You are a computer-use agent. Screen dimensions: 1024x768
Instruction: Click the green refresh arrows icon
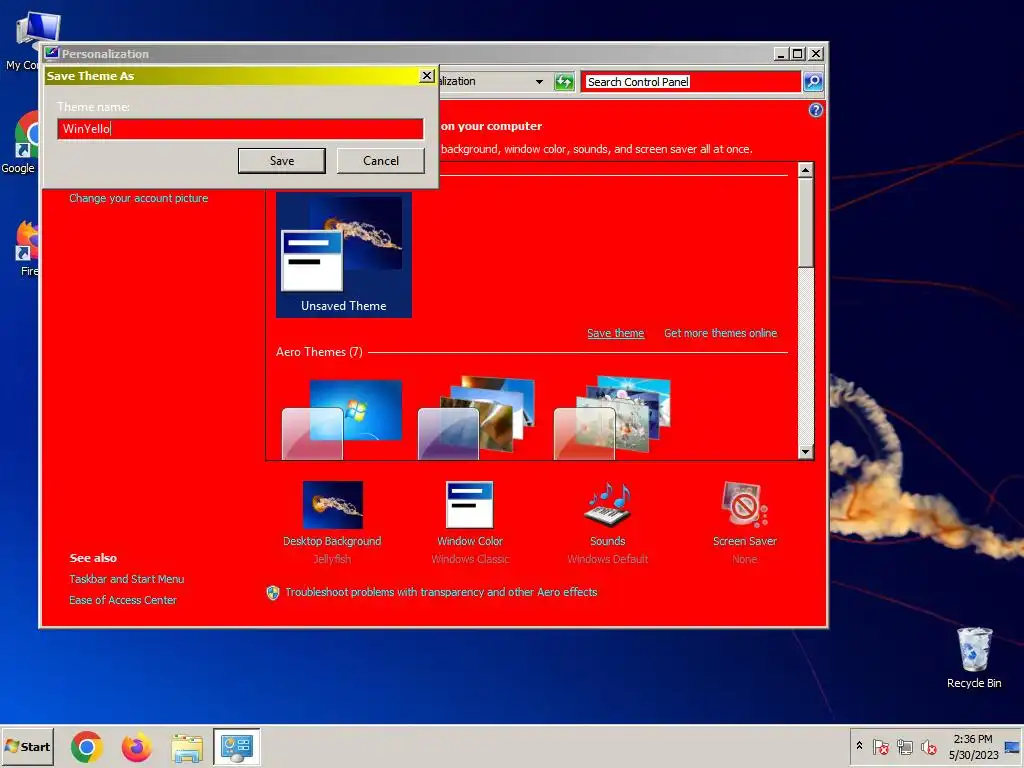pos(564,82)
